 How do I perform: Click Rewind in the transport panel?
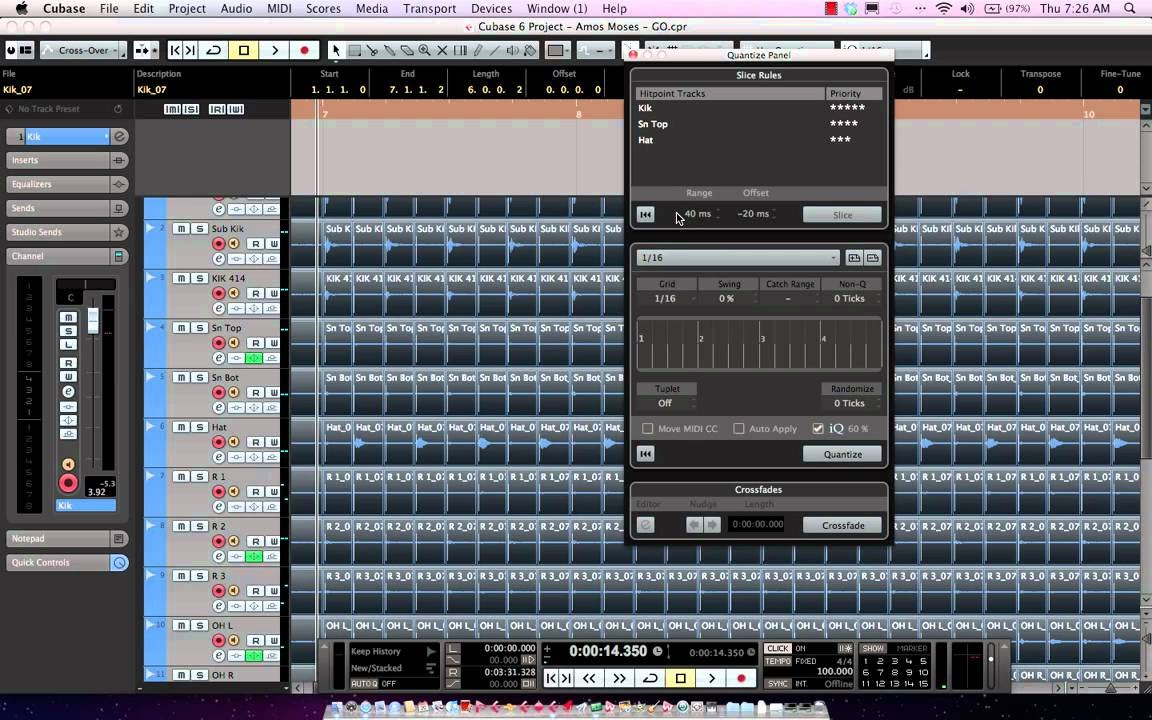pos(589,678)
